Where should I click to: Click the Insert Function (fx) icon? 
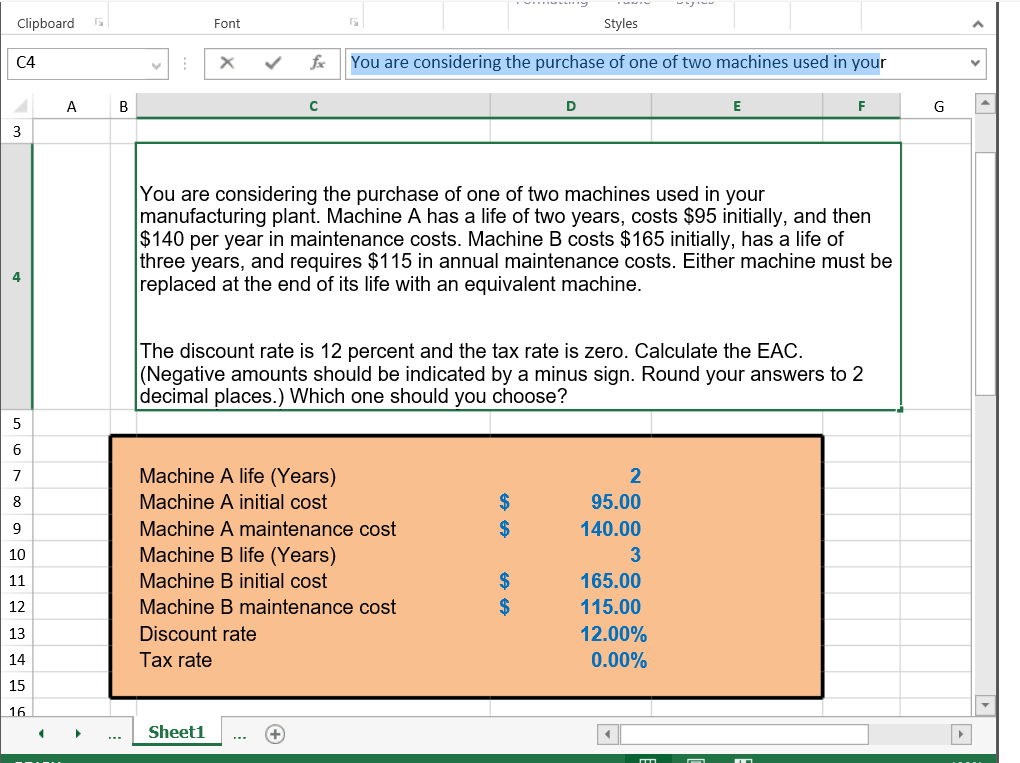[x=318, y=63]
